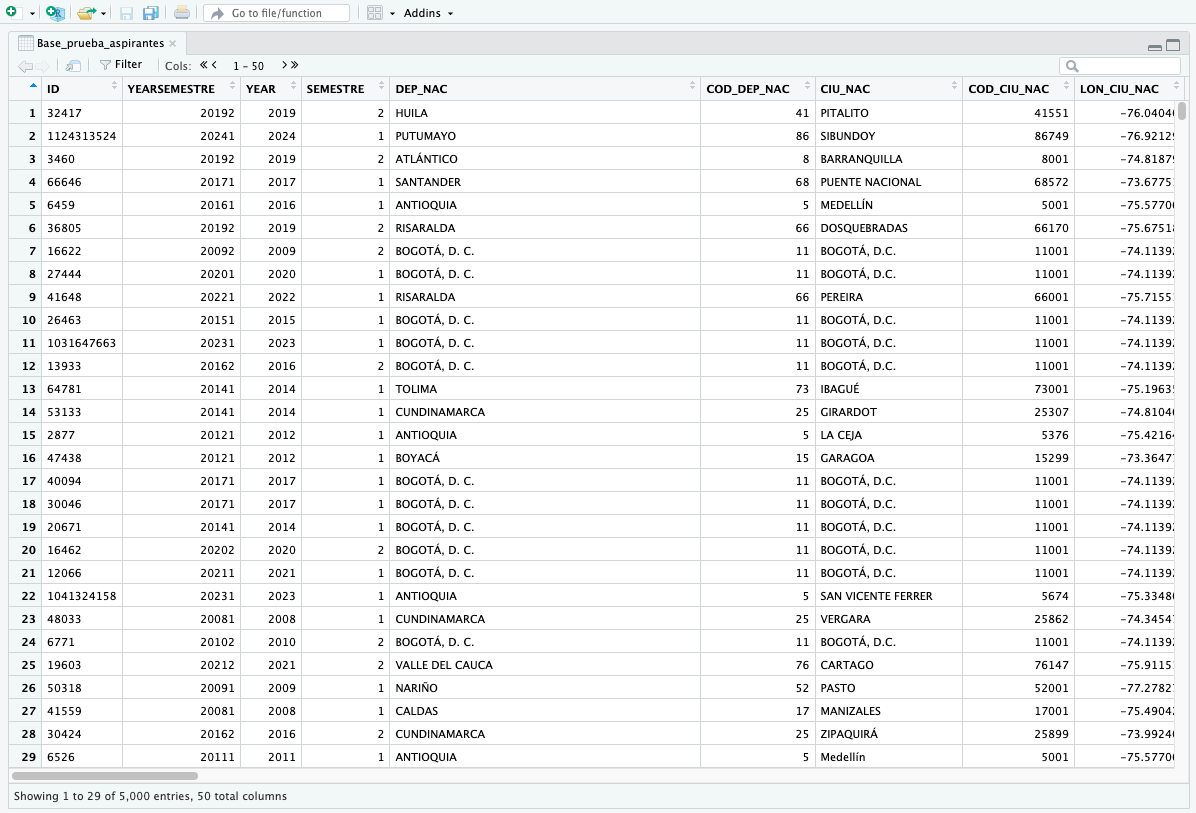
Task: Click the Save All documents icon
Action: click(150, 13)
